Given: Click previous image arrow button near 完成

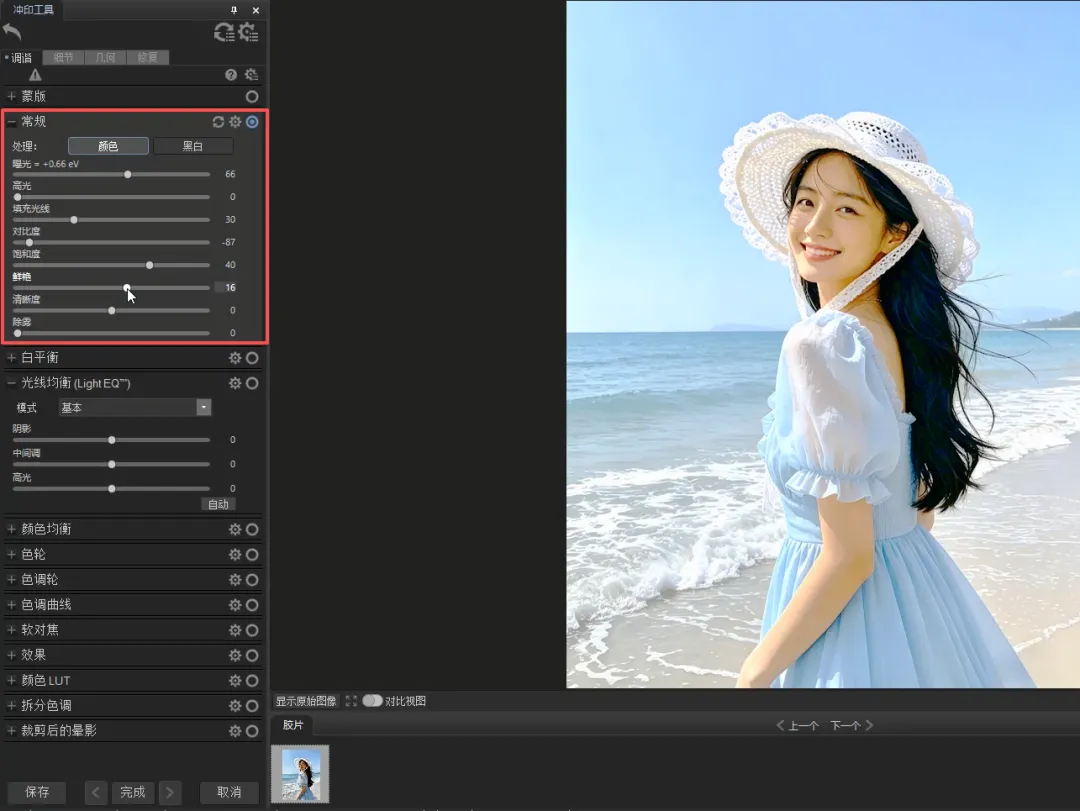Looking at the screenshot, I should coord(96,792).
